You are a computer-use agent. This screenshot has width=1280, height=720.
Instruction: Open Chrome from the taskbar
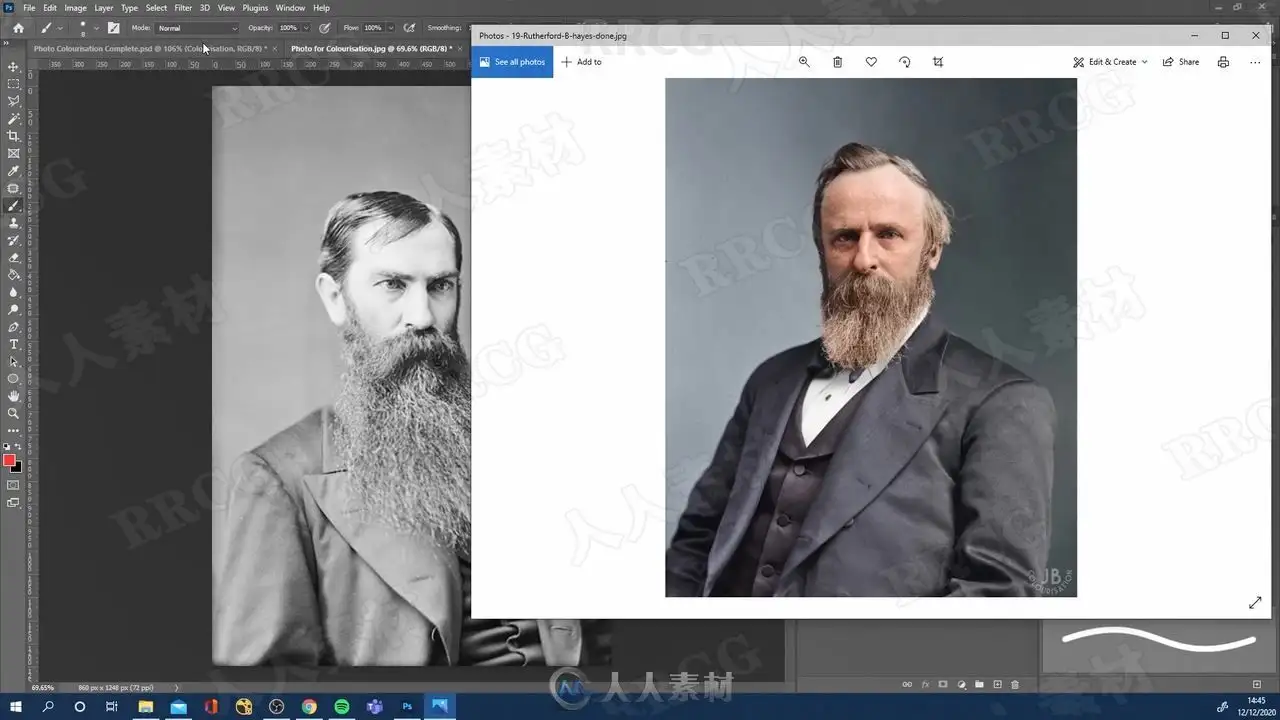pos(310,707)
